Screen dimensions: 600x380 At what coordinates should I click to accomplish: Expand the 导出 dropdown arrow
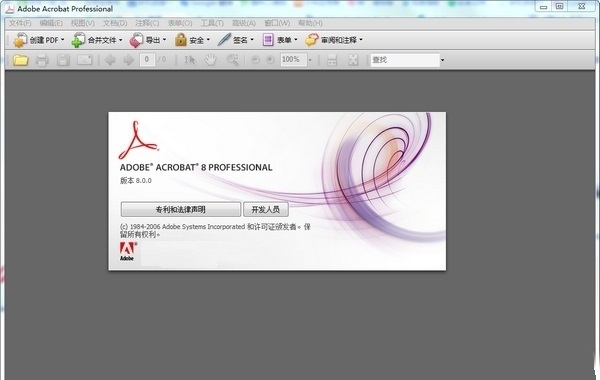click(165, 39)
